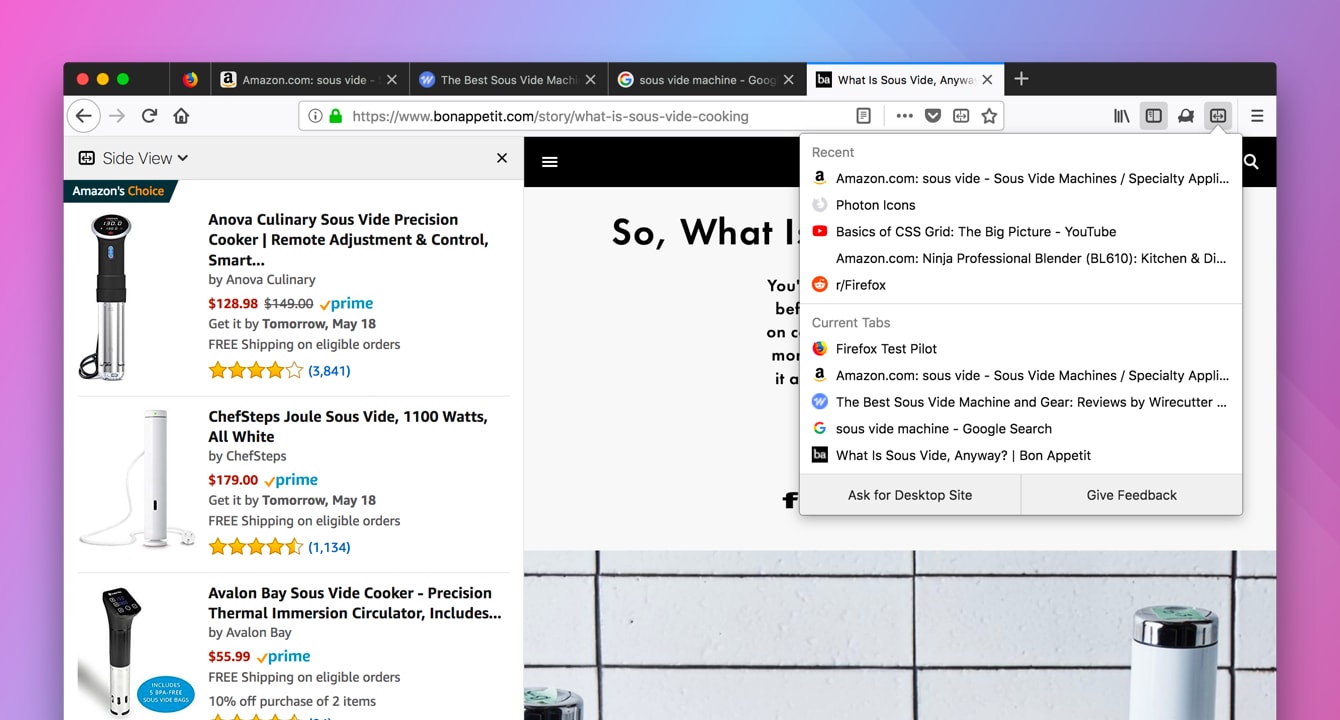Click the Test Pilot toolbar icon
The width and height of the screenshot is (1340, 720).
(x=1186, y=116)
